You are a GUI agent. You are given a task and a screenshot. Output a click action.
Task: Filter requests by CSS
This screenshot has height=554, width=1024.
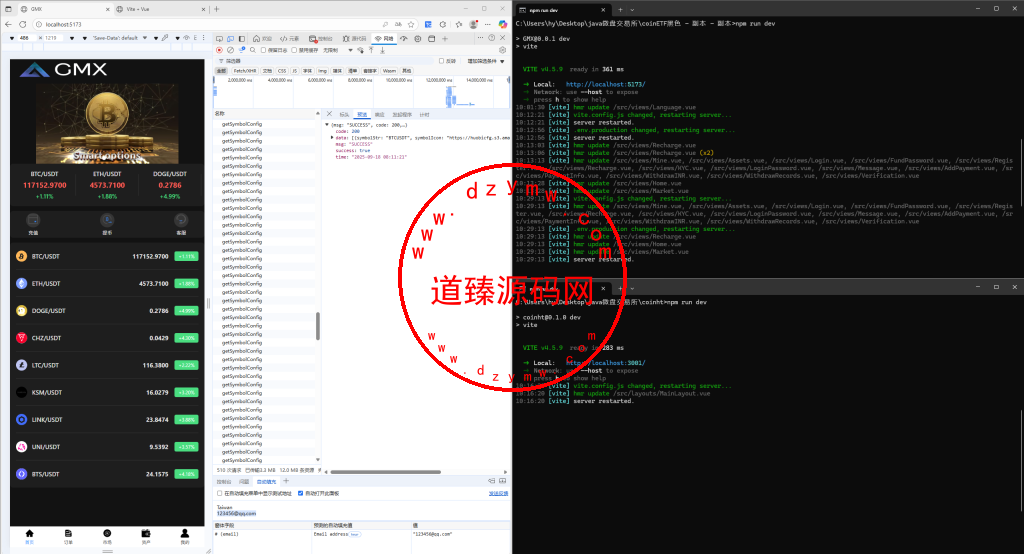coord(282,71)
